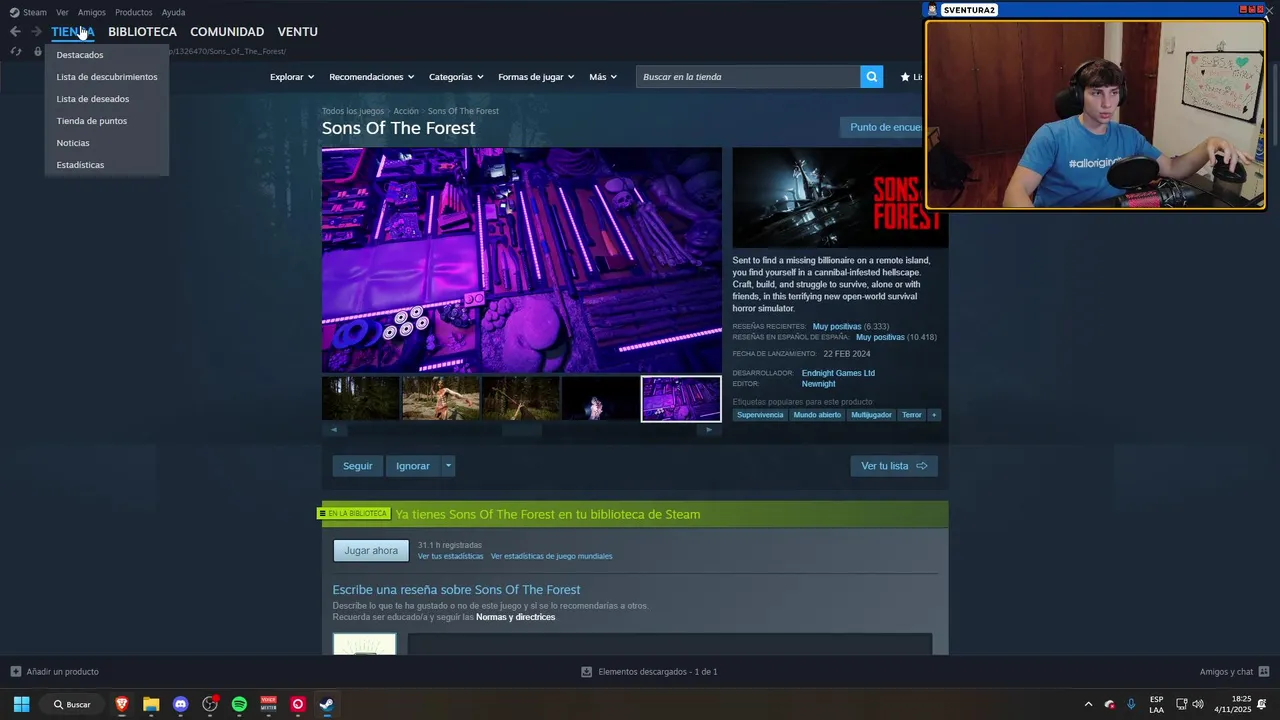Screen dimensions: 1280x720
Task: Open File Explorer from the taskbar
Action: [151, 704]
